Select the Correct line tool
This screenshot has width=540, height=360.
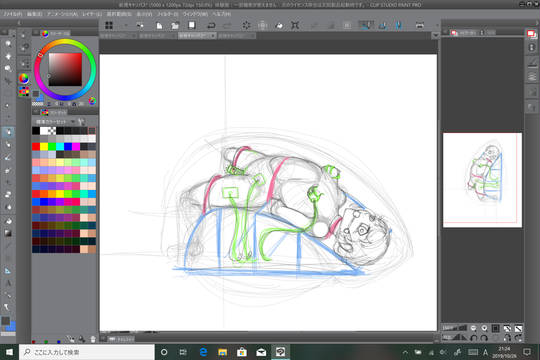(8, 307)
